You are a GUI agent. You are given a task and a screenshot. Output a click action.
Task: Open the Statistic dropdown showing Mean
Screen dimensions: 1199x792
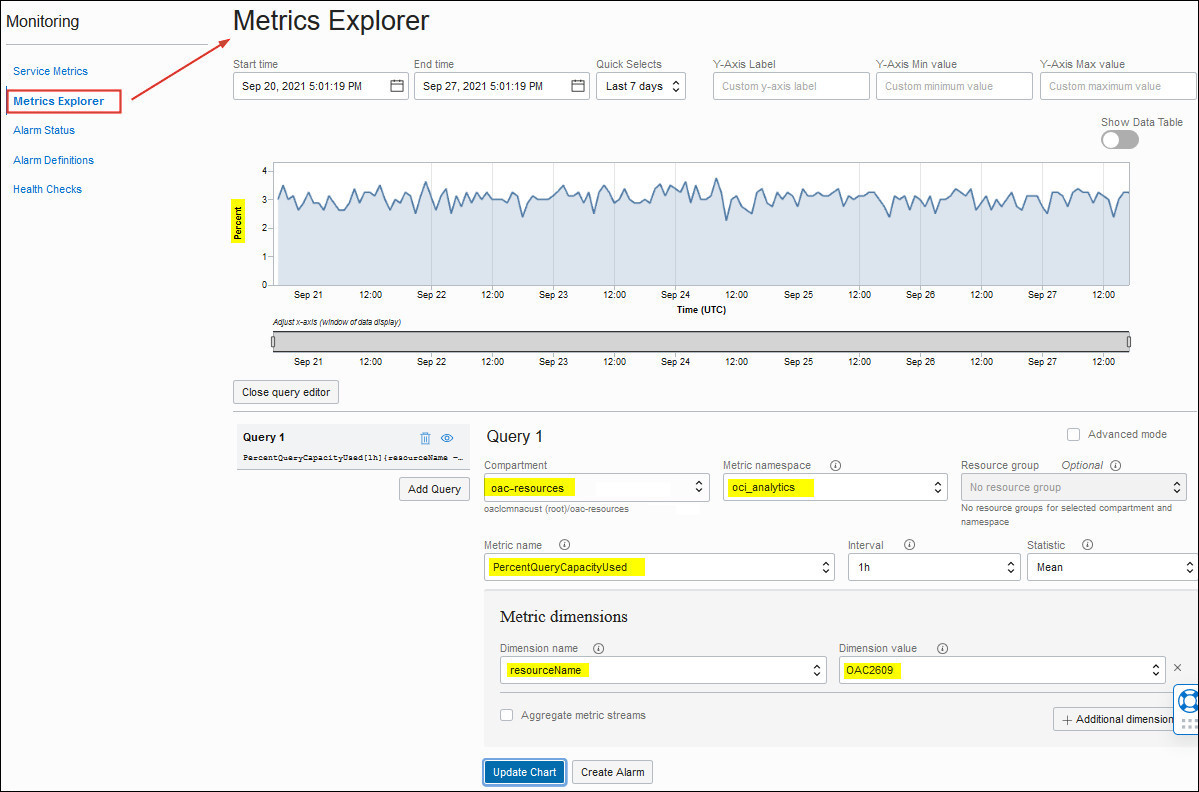pyautogui.click(x=1111, y=567)
